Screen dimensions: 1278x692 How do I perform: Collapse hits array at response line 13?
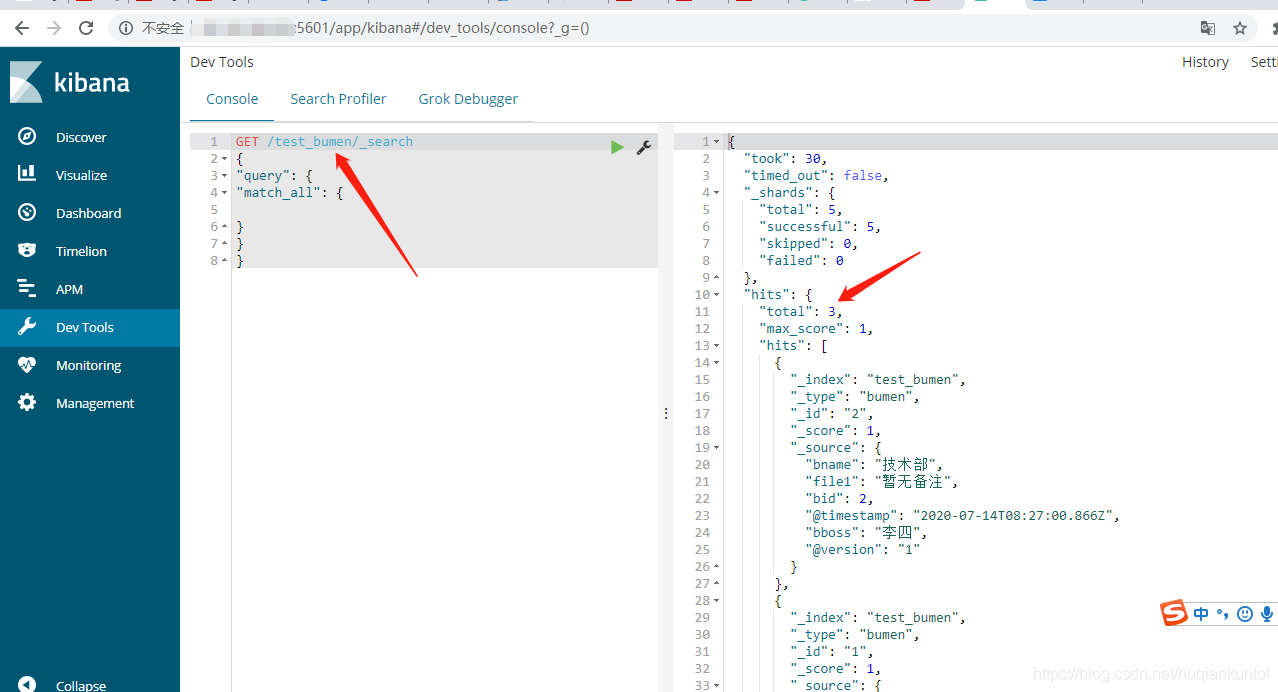tap(717, 346)
